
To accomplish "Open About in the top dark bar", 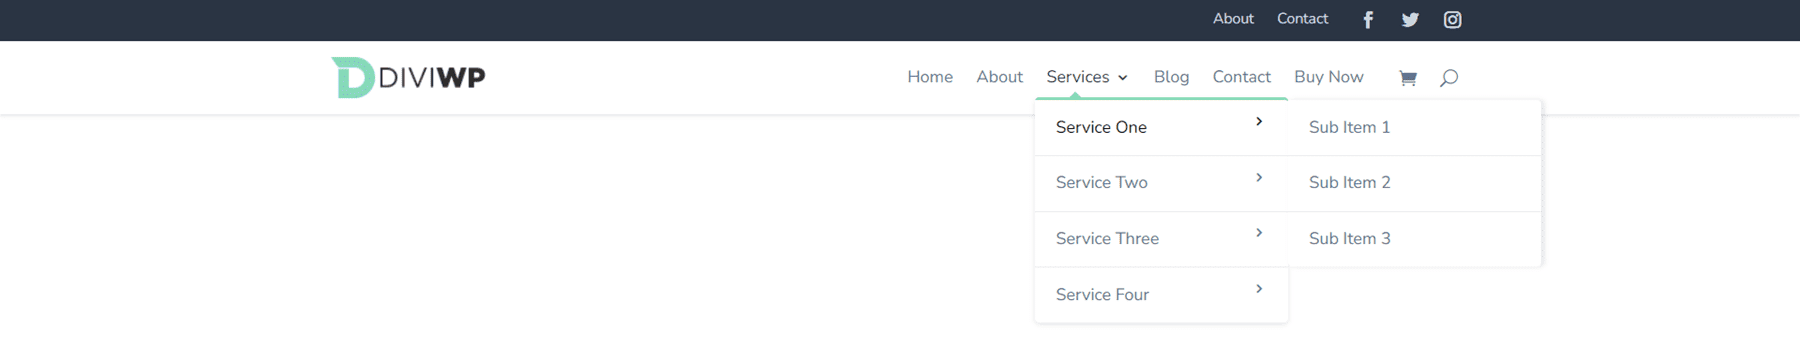I will (1233, 19).
